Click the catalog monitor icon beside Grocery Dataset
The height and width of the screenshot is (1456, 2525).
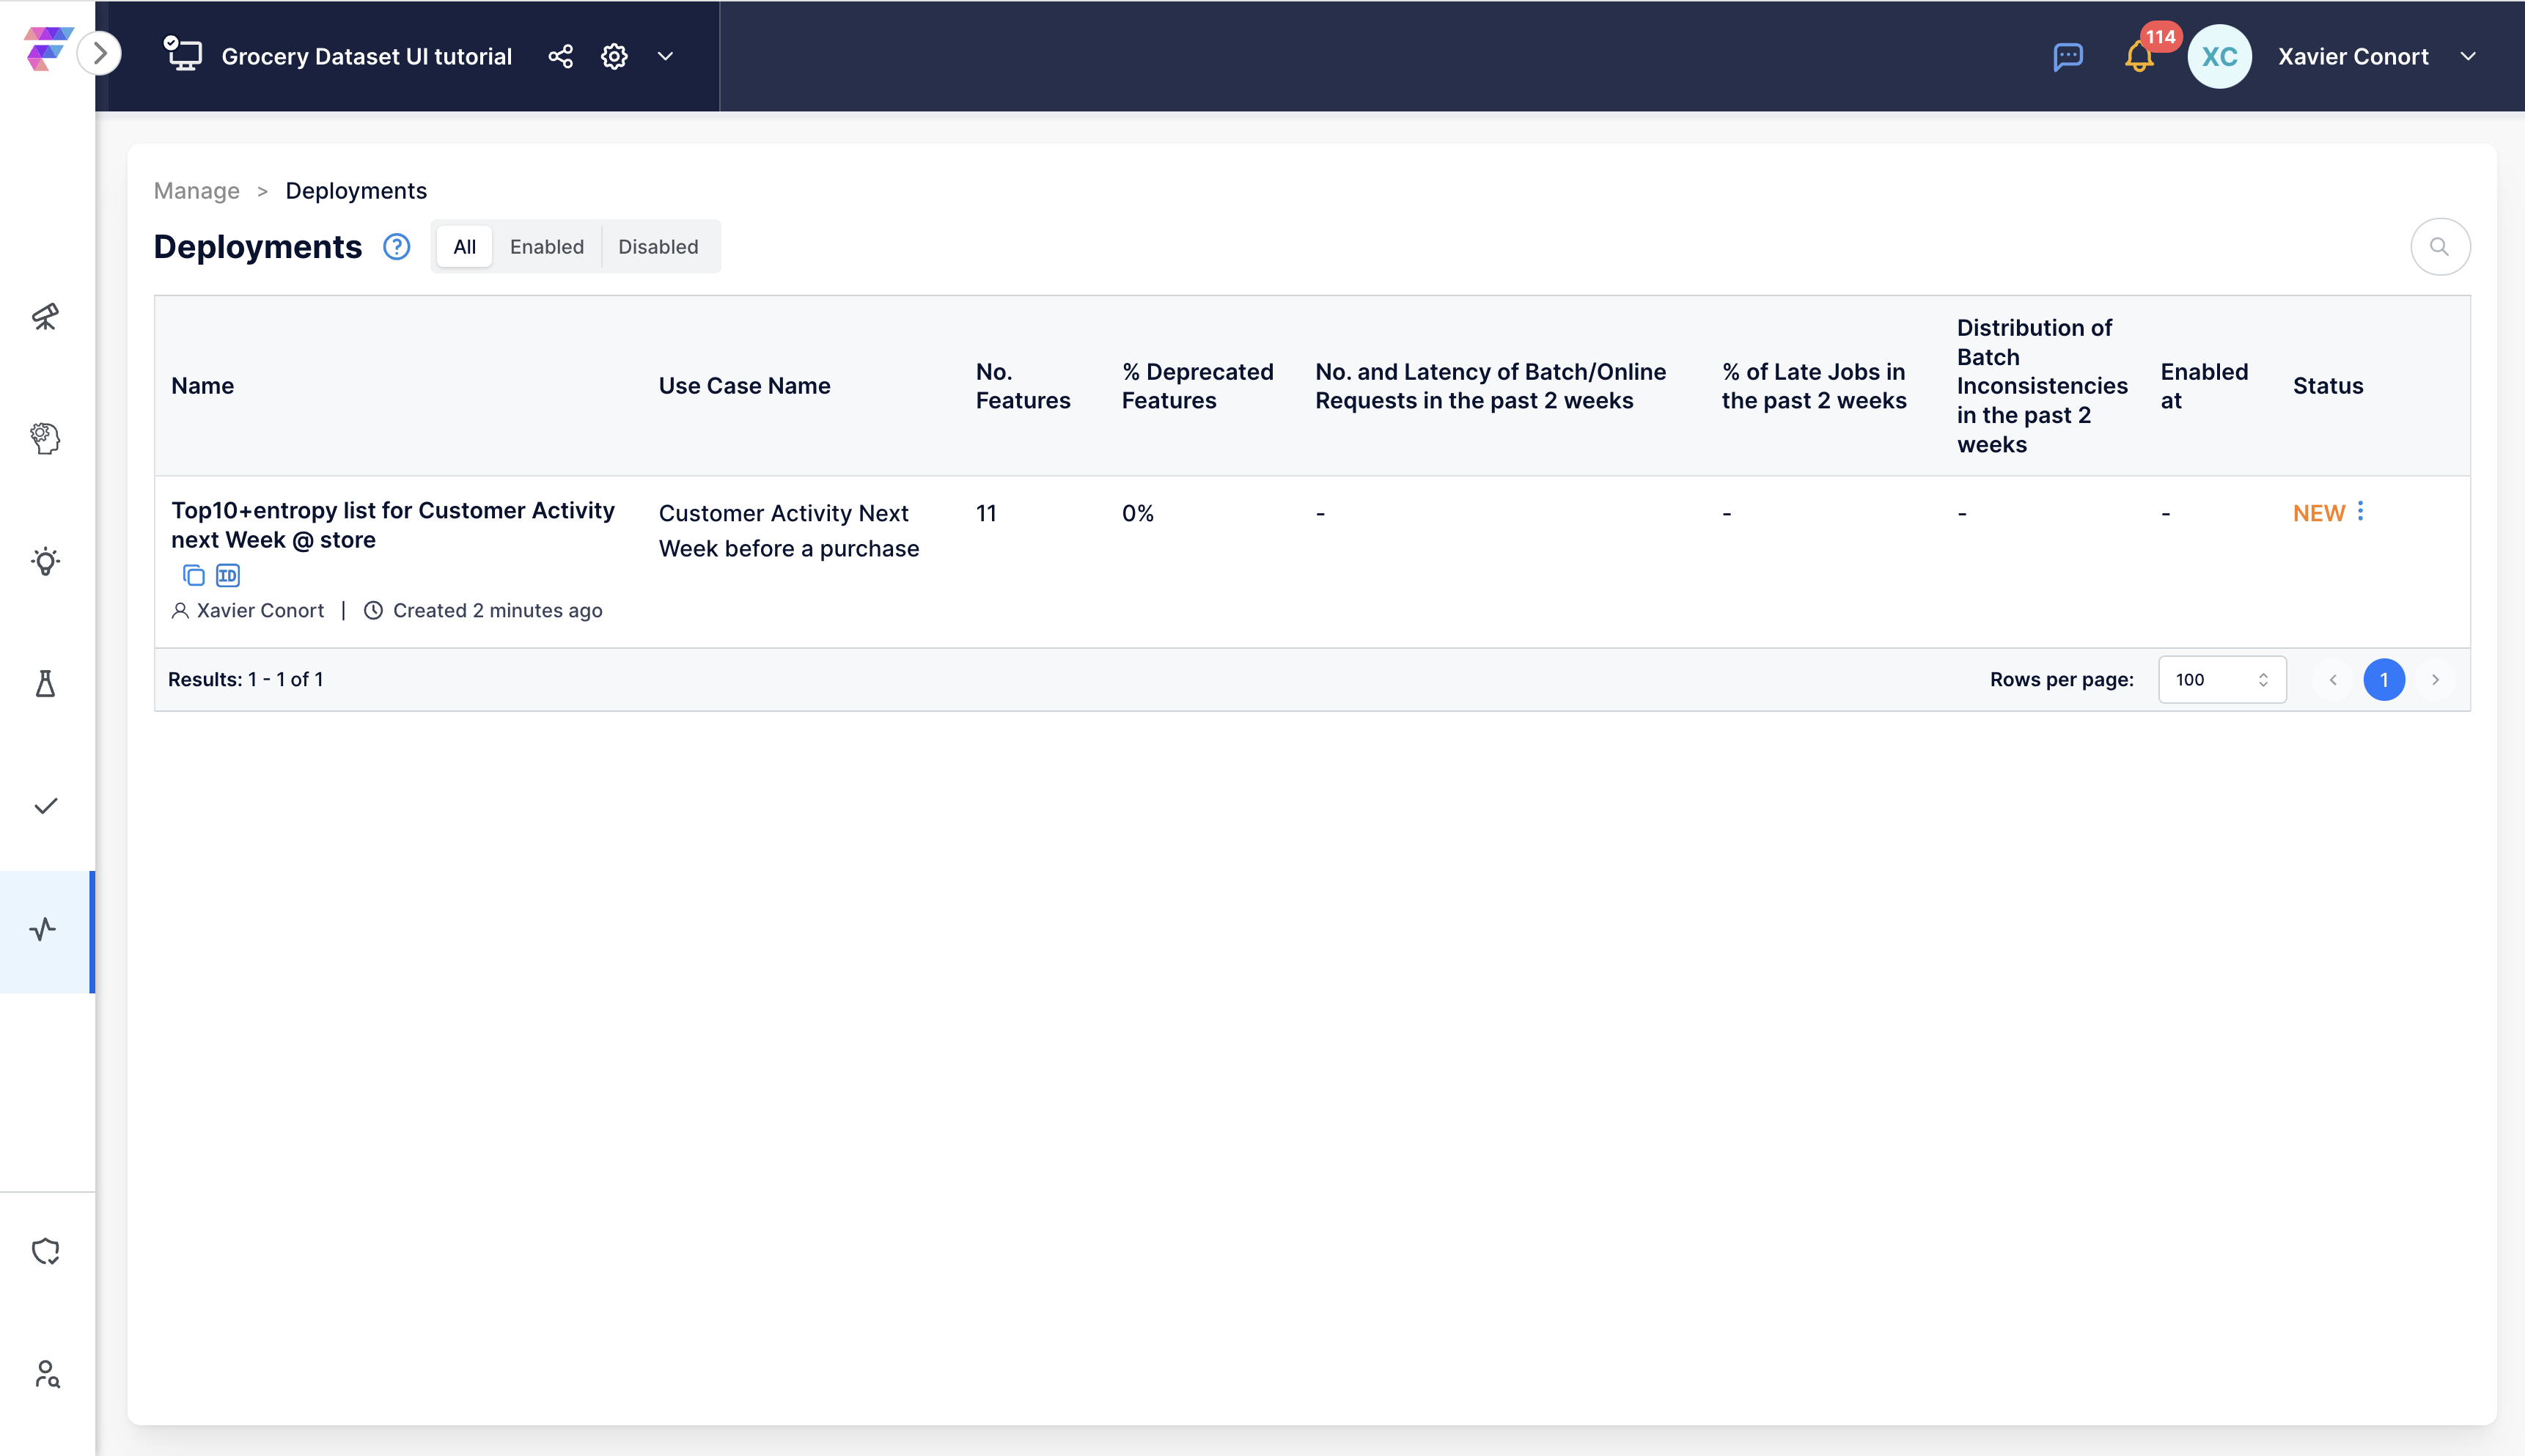(183, 54)
